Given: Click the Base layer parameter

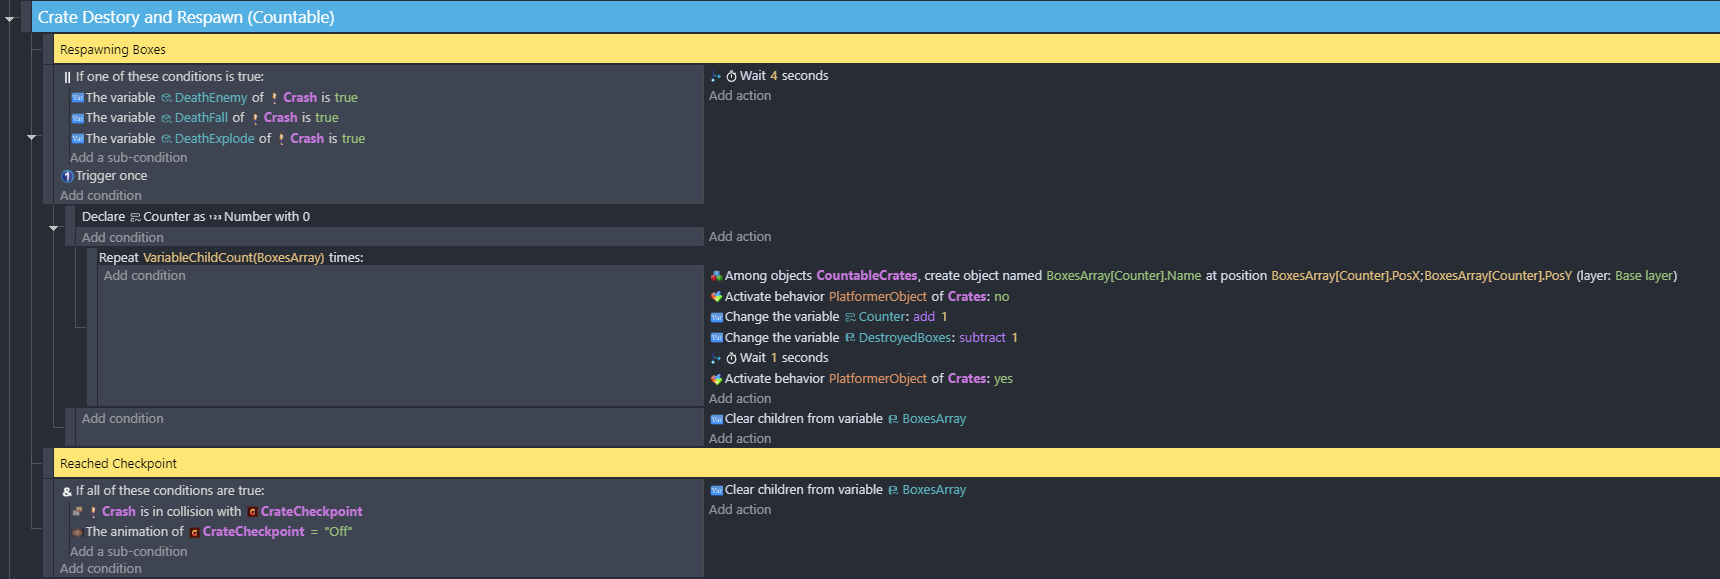Looking at the screenshot, I should (1645, 276).
